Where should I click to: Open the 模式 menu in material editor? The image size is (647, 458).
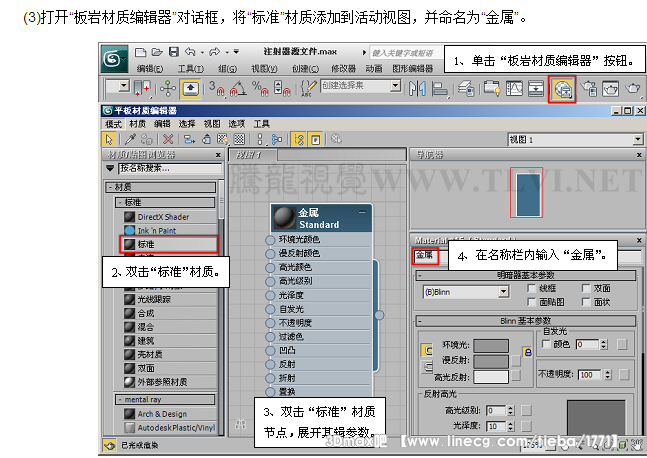[113, 124]
